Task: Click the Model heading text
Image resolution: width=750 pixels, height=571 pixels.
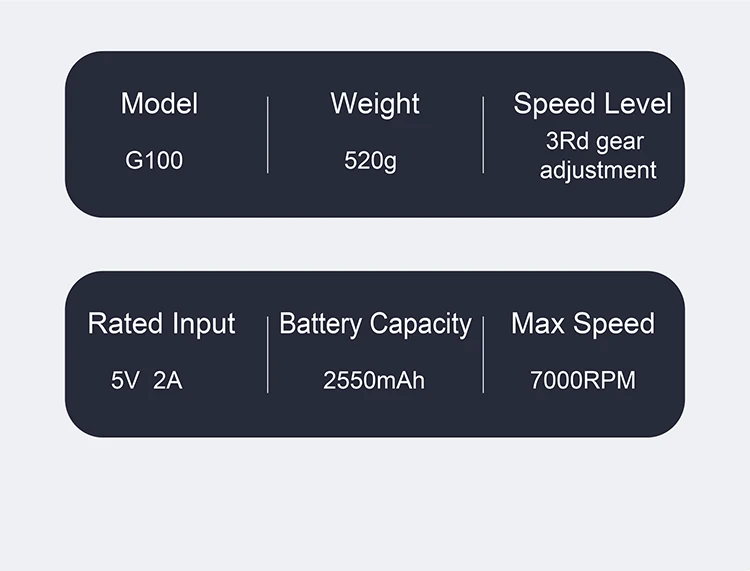Action: (159, 104)
